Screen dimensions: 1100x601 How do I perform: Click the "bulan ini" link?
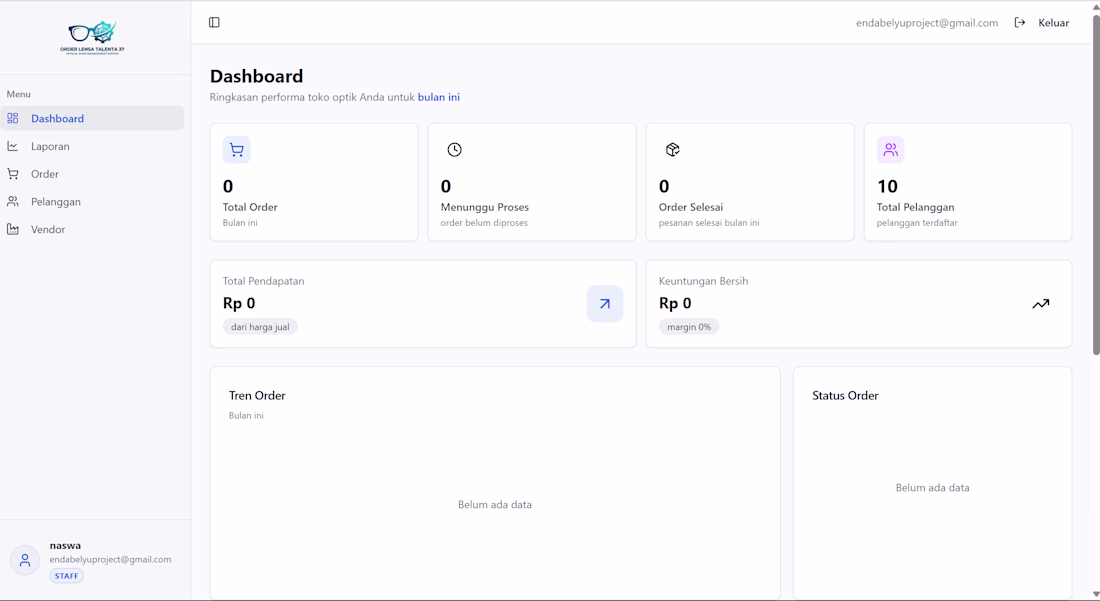pyautogui.click(x=438, y=97)
